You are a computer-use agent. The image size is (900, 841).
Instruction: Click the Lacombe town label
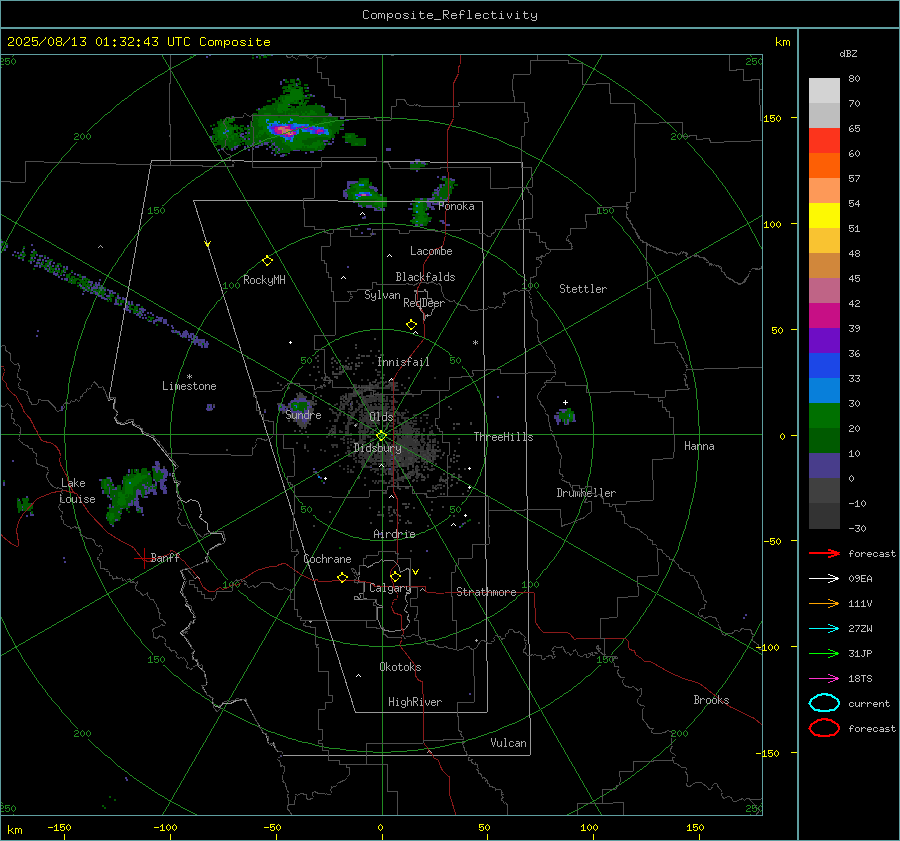(430, 251)
